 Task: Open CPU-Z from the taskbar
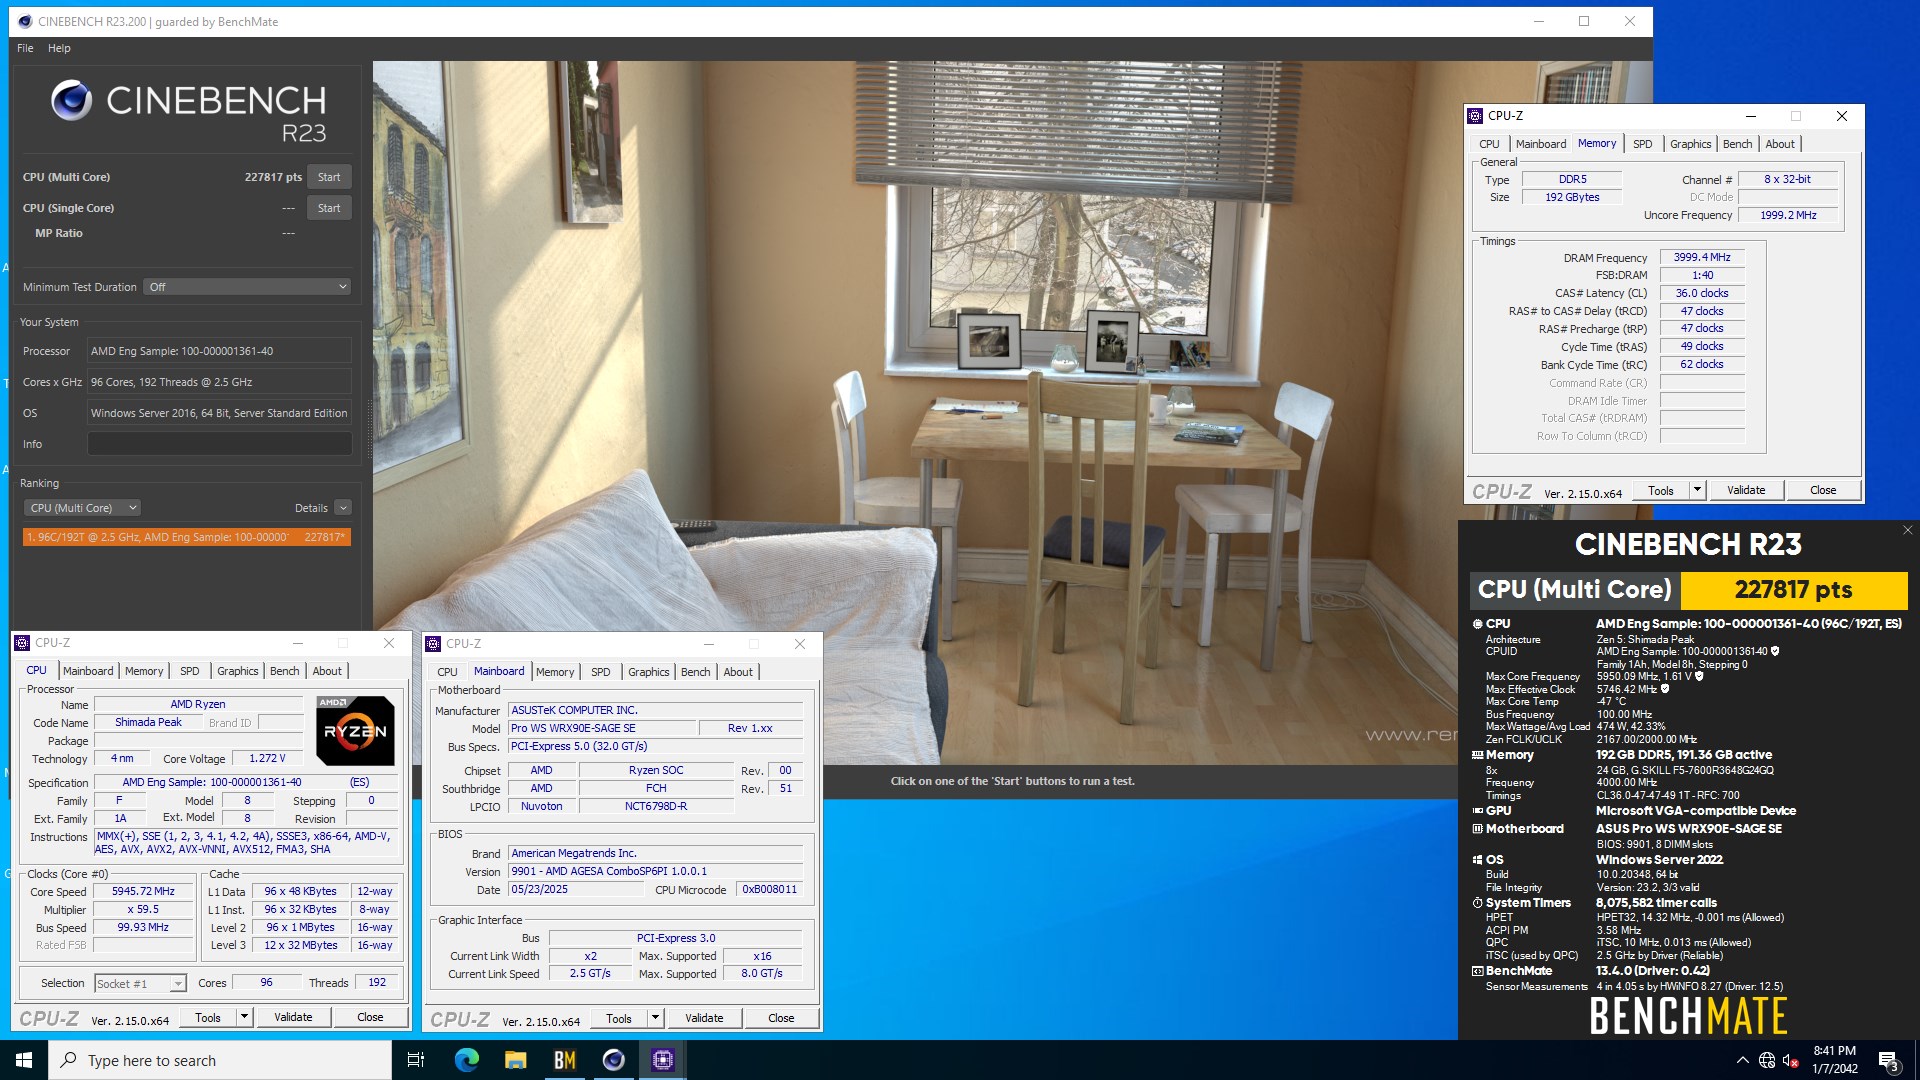coord(662,1060)
